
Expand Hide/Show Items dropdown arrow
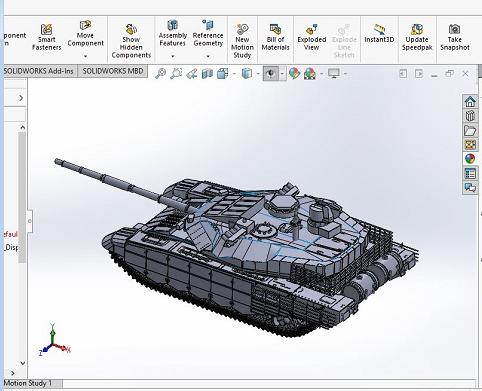[x=282, y=74]
